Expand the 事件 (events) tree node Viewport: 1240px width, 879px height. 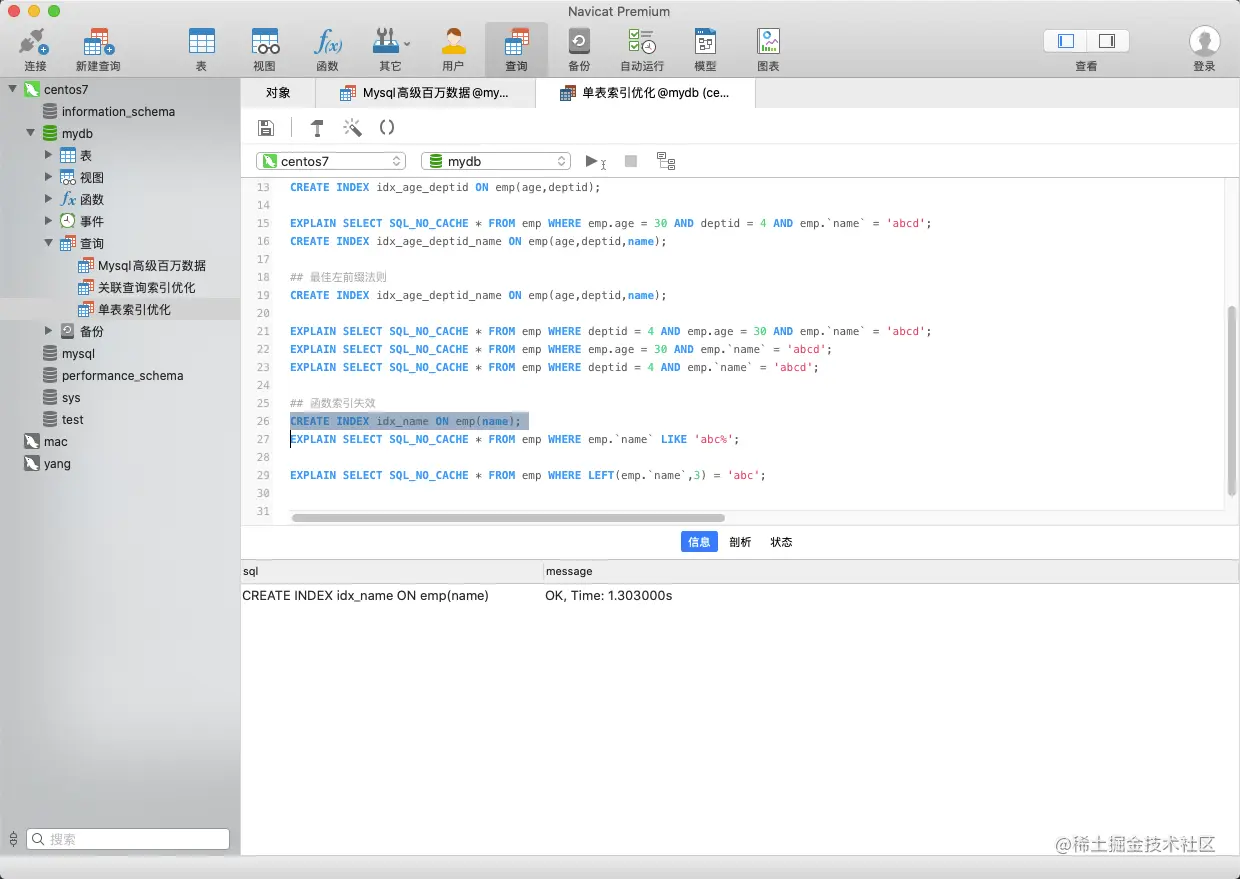[48, 221]
